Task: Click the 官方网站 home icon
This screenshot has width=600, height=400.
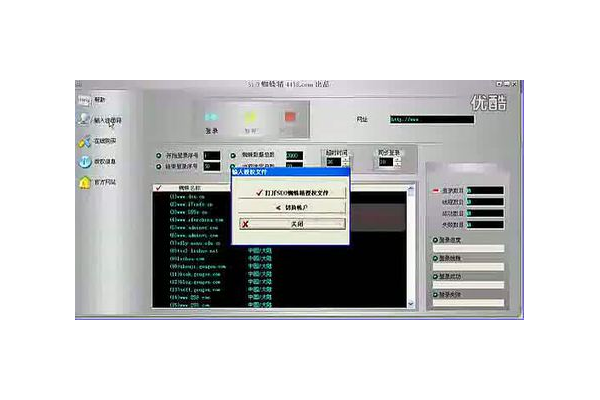Action: [x=85, y=183]
